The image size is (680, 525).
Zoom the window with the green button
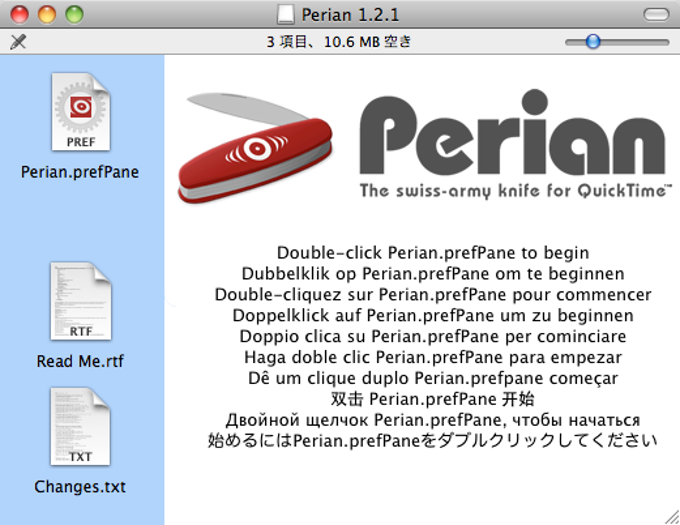74,14
